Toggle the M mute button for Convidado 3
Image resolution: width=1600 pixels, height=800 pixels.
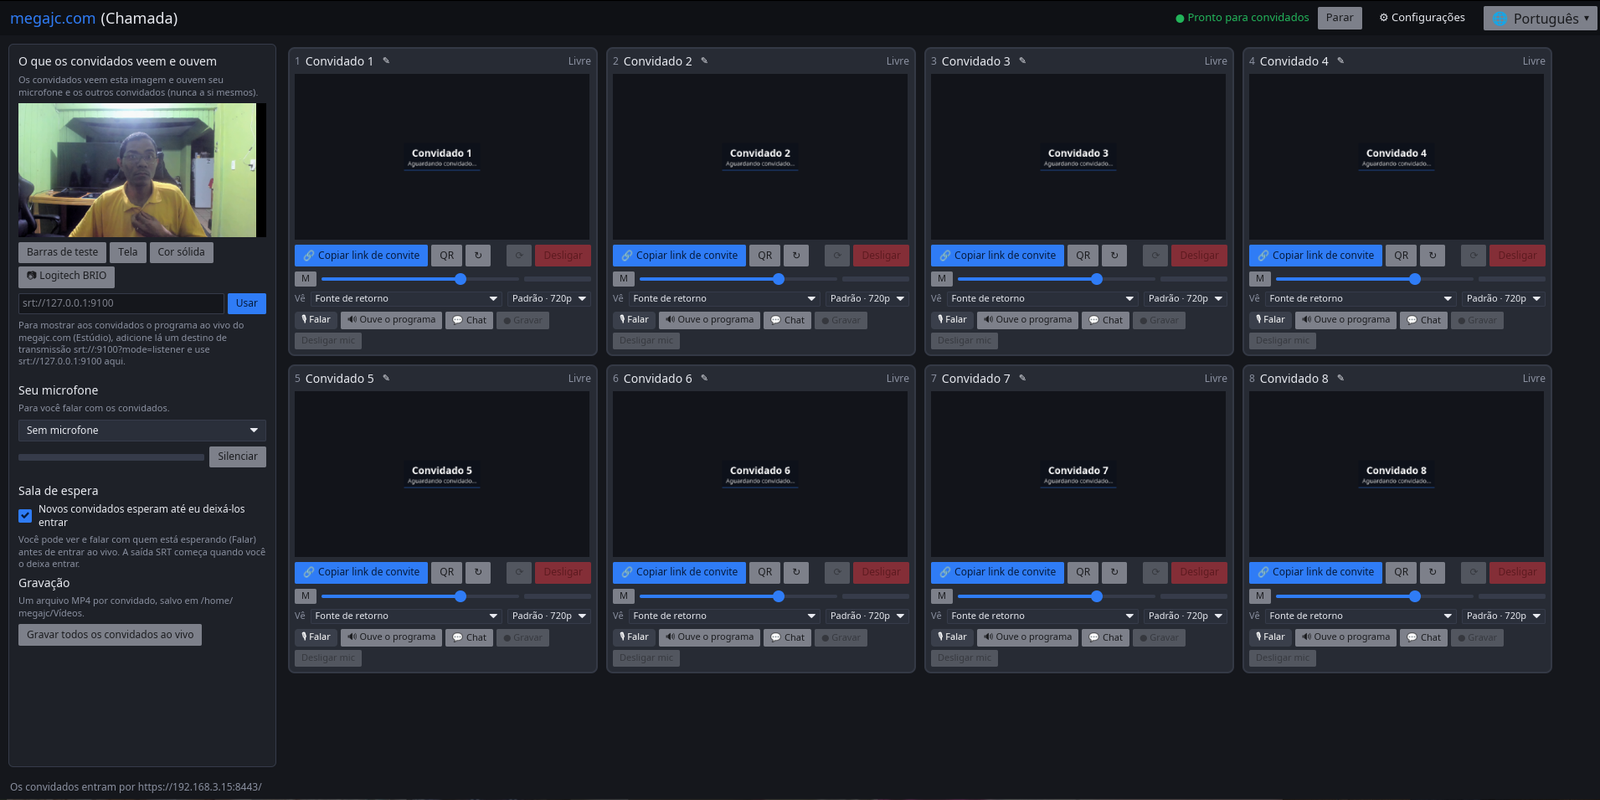coord(942,279)
